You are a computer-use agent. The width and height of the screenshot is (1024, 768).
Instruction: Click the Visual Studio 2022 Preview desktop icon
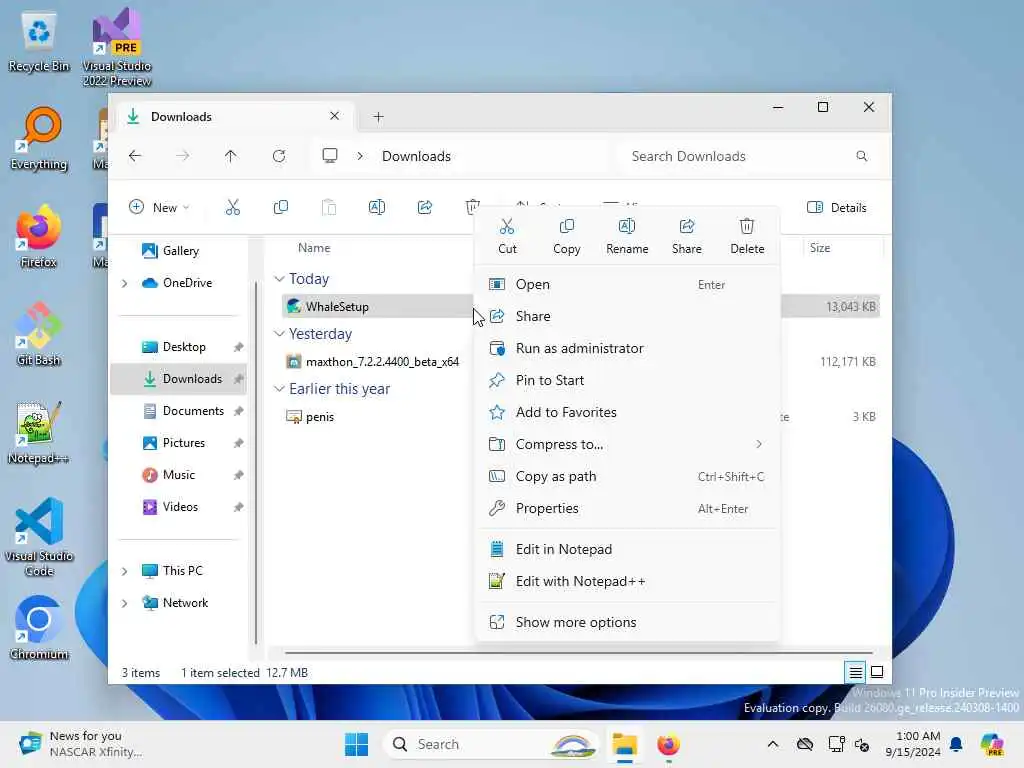(117, 47)
